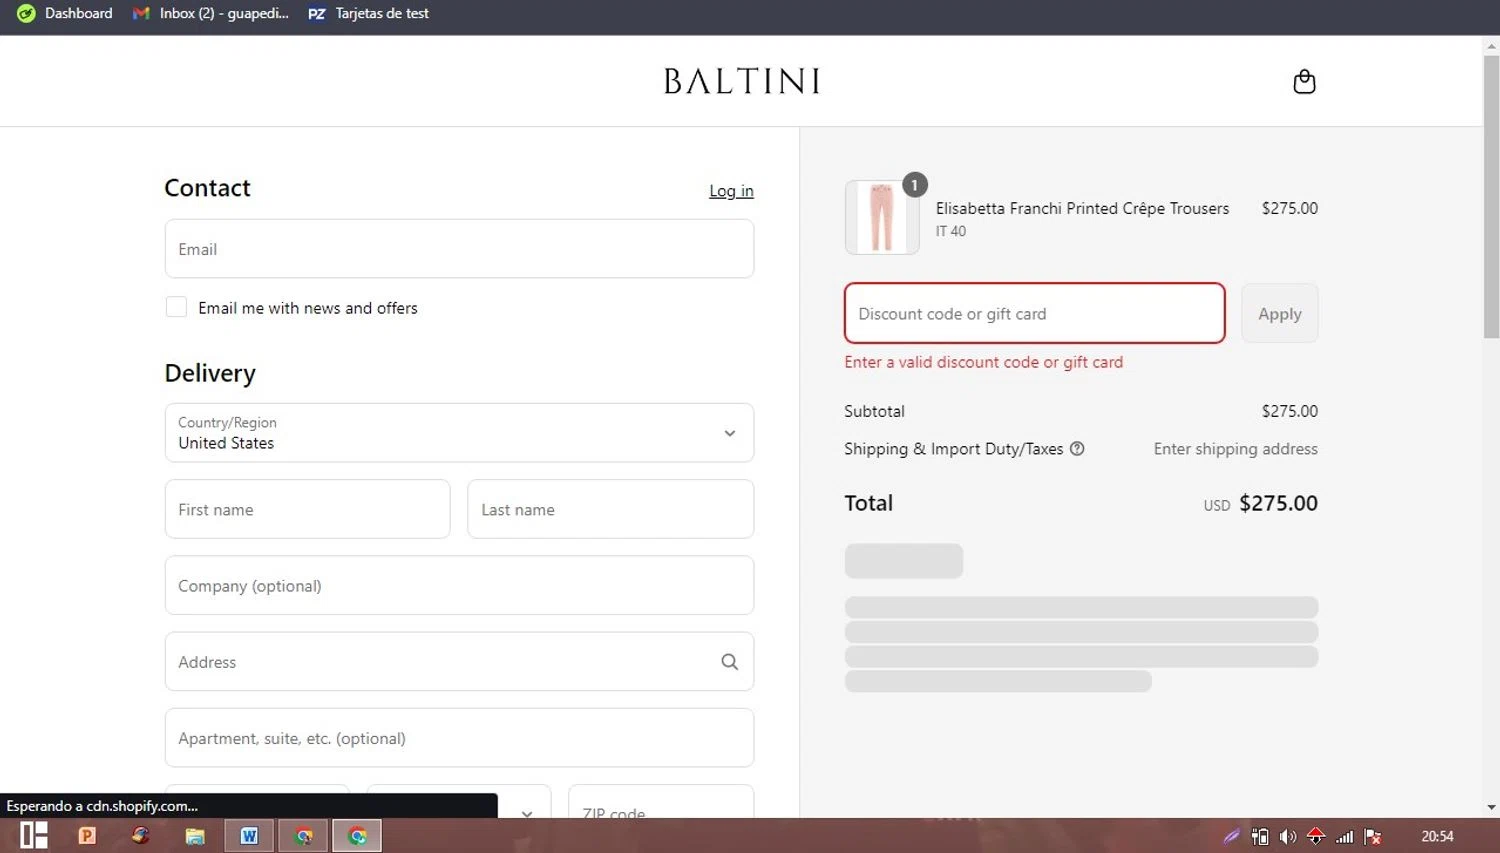The height and width of the screenshot is (853, 1500).
Task: Click the Start button on taskbar
Action: [x=34, y=835]
